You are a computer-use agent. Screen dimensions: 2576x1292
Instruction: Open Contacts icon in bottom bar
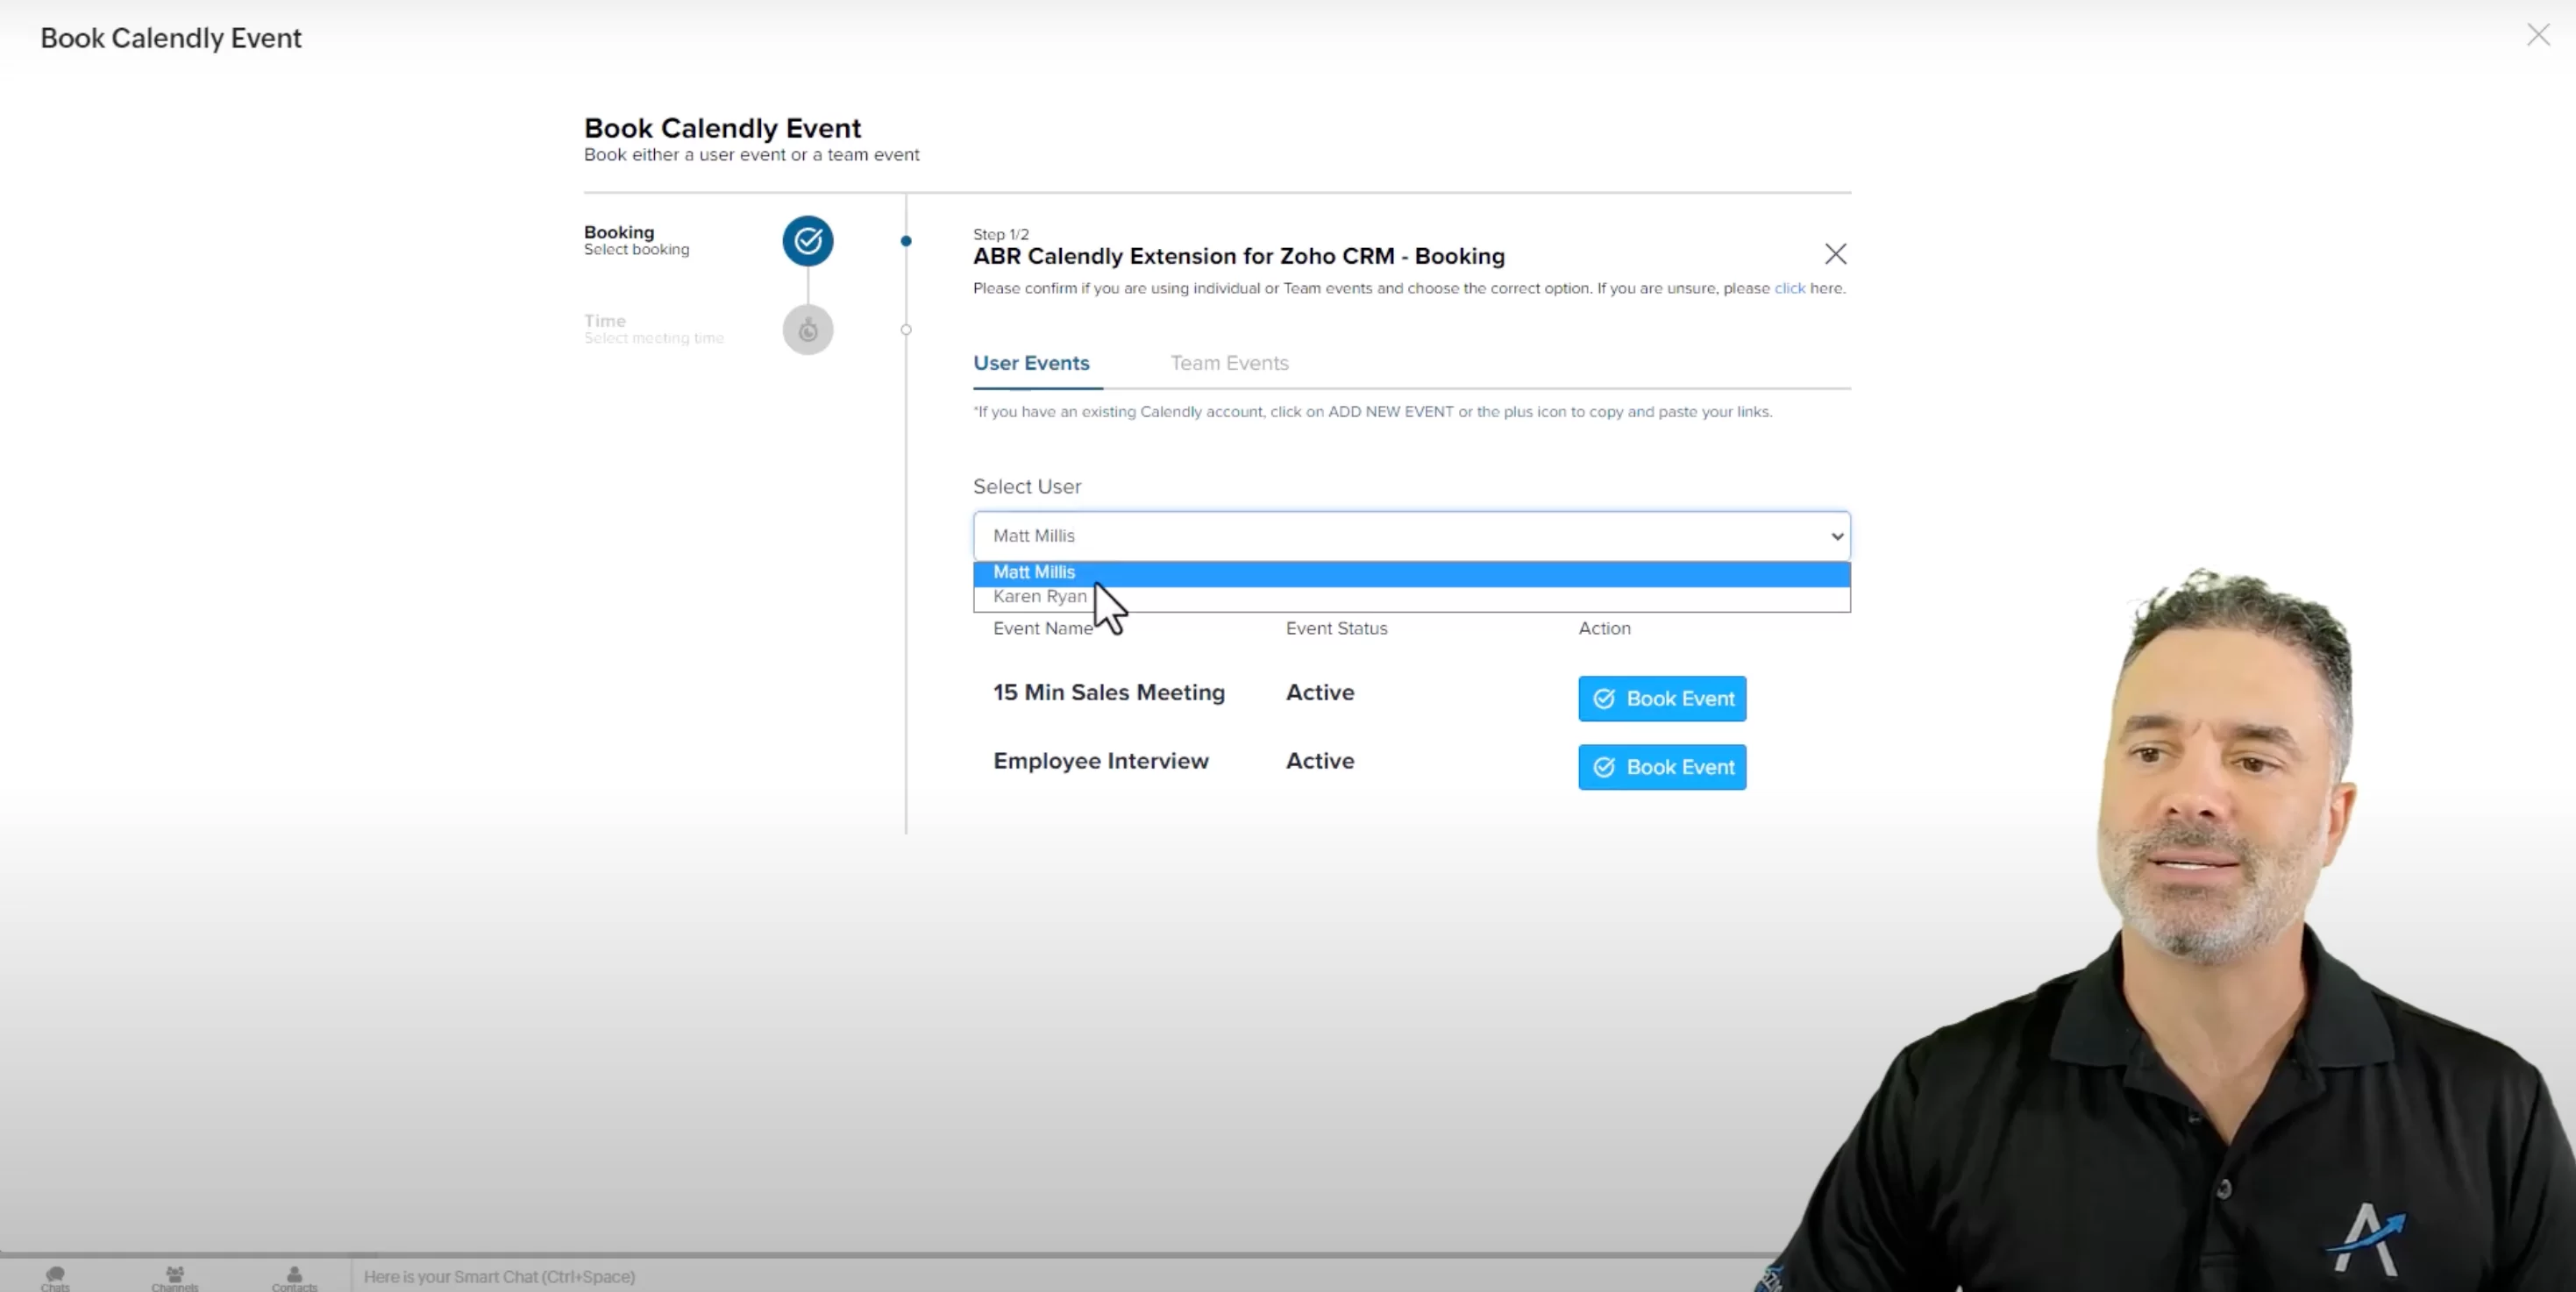(x=294, y=1277)
